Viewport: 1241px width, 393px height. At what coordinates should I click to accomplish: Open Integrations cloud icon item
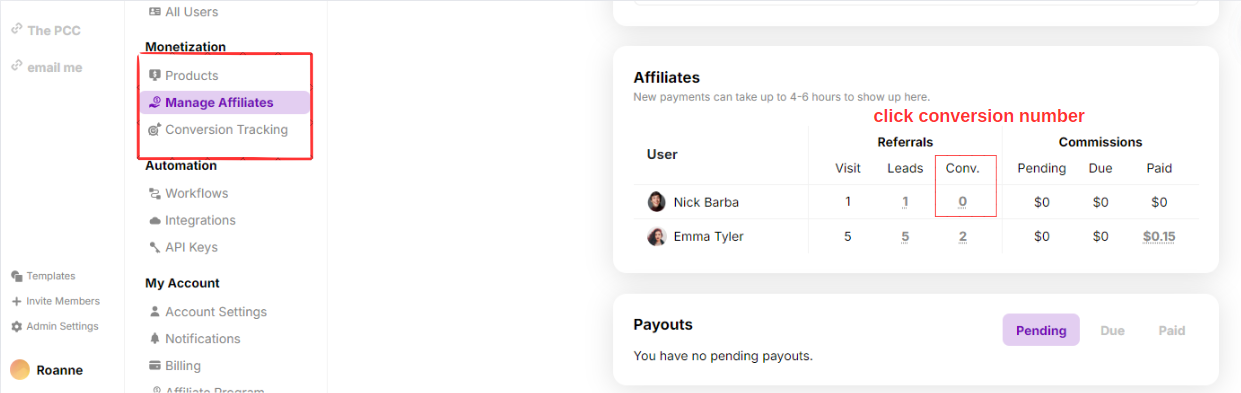[192, 220]
